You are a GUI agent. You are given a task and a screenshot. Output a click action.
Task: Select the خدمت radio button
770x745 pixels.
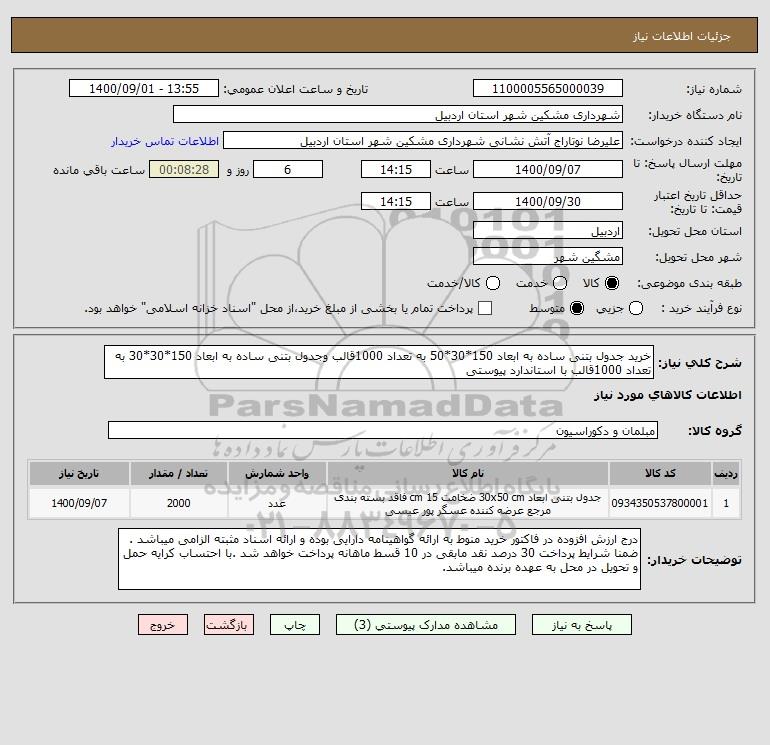(560, 283)
